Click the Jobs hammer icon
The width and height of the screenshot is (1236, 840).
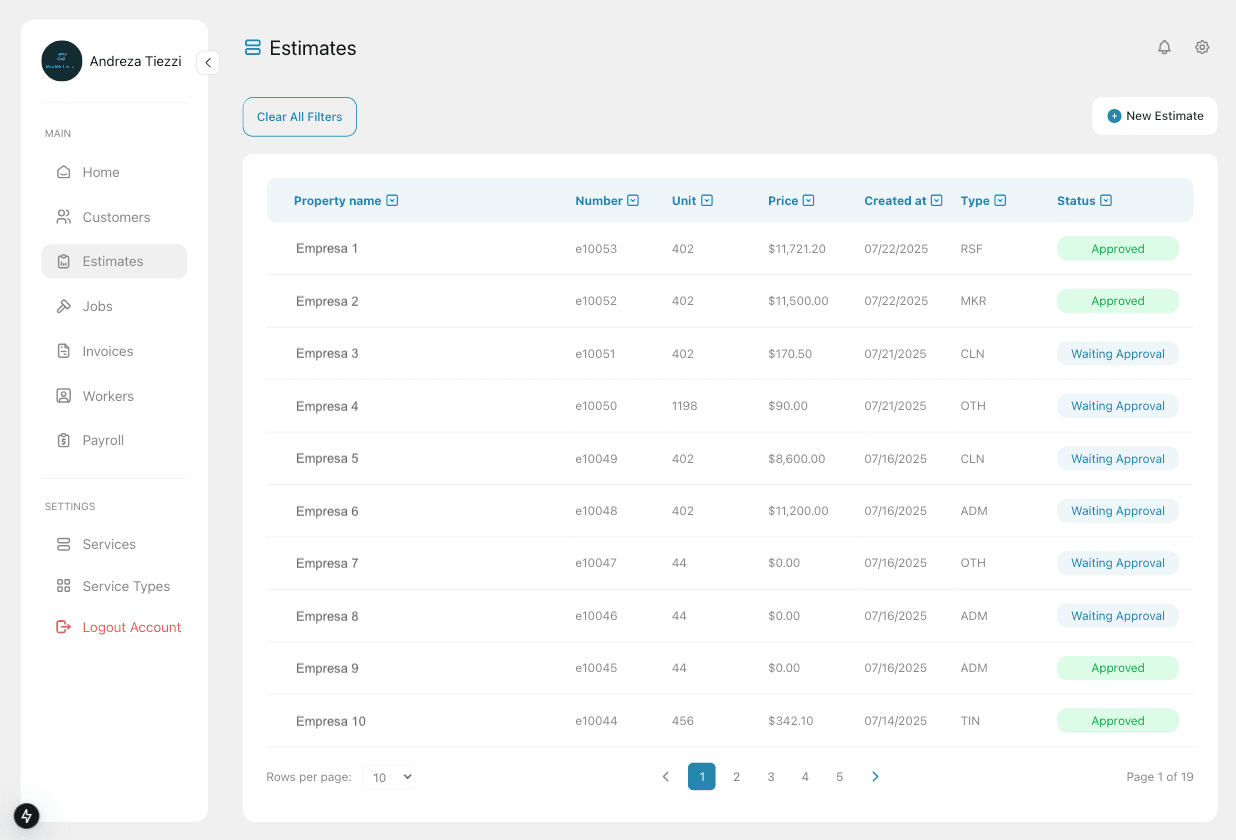point(64,306)
